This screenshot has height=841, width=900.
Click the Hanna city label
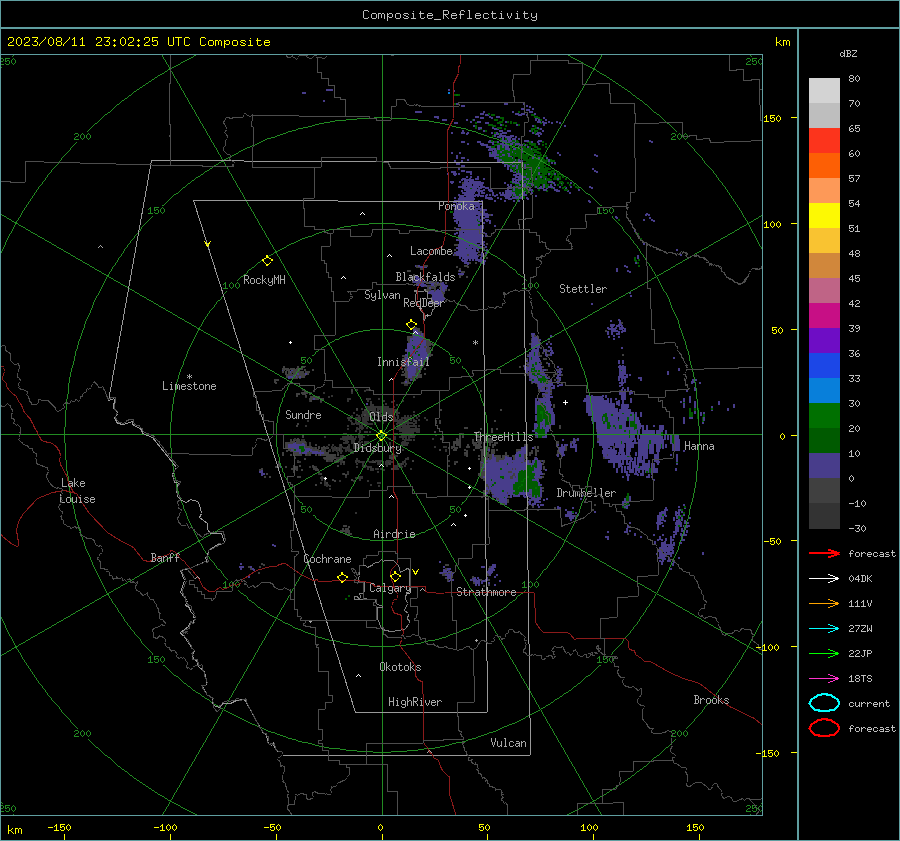pyautogui.click(x=699, y=446)
